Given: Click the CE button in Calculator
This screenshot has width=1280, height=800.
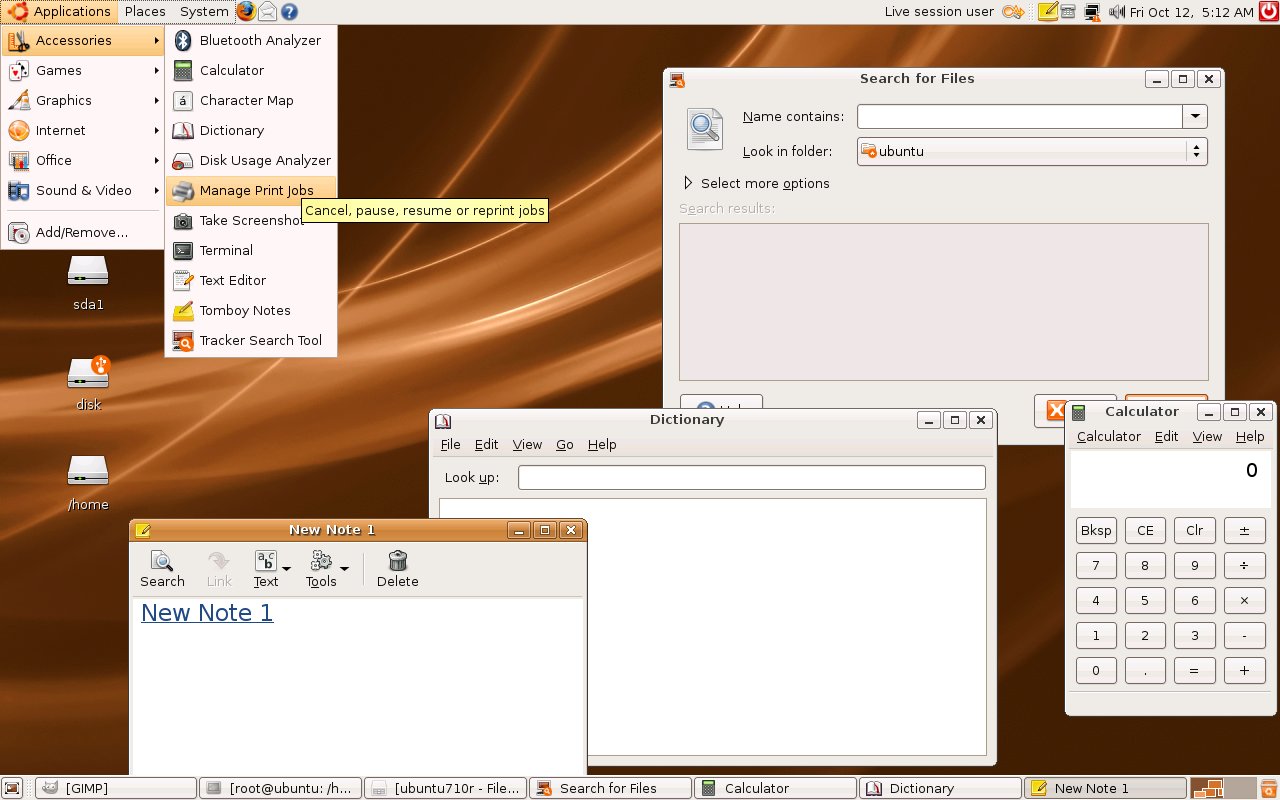Looking at the screenshot, I should (x=1145, y=530).
